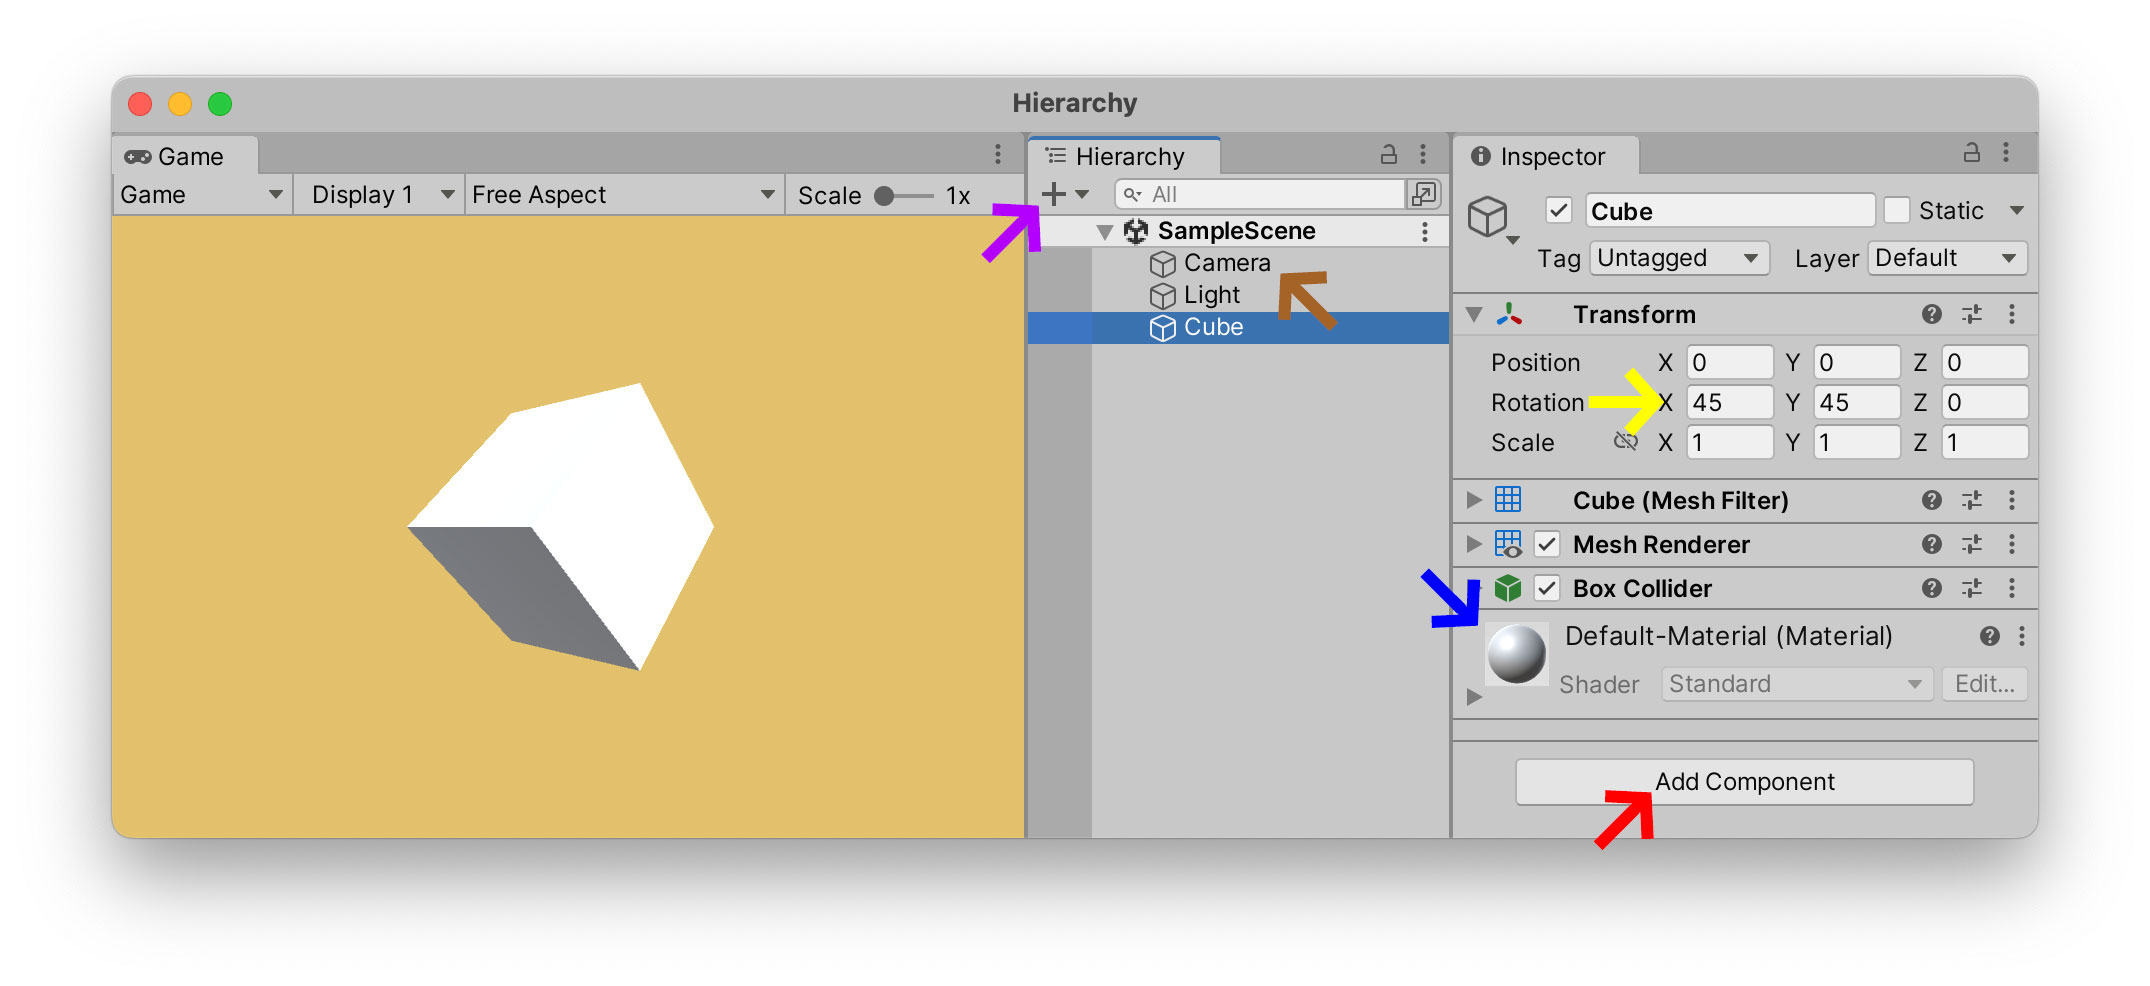Disable the Cube active checkbox
Screen dimensions: 2150x986
pyautogui.click(x=1558, y=211)
